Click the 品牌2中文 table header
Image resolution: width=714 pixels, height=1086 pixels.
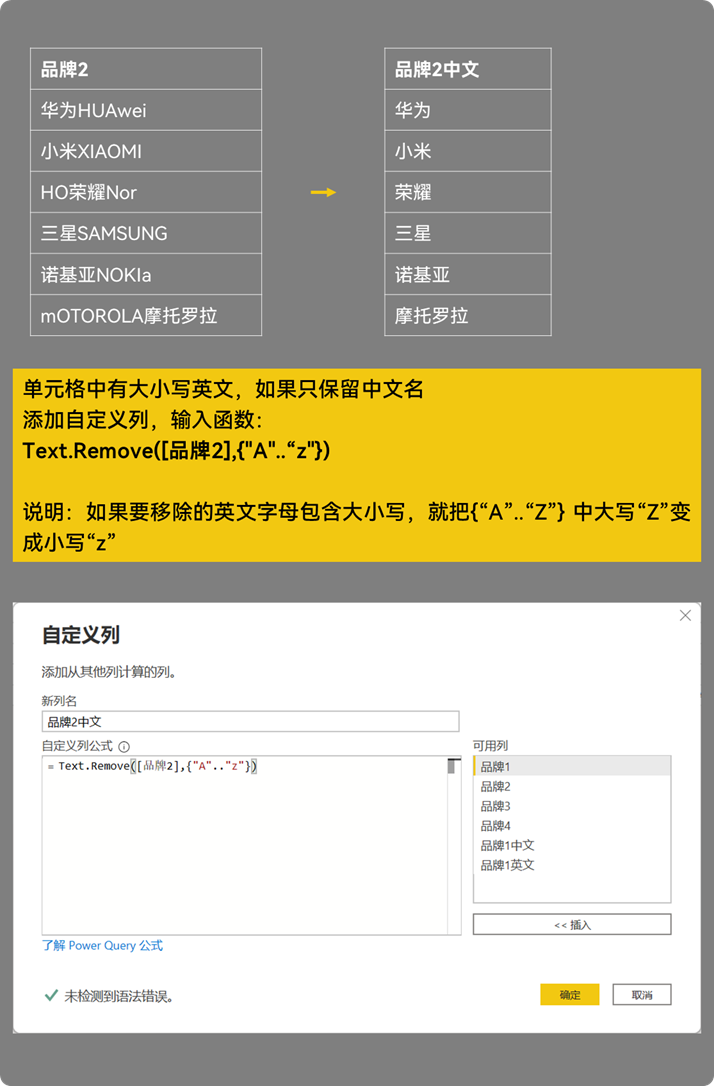(467, 69)
